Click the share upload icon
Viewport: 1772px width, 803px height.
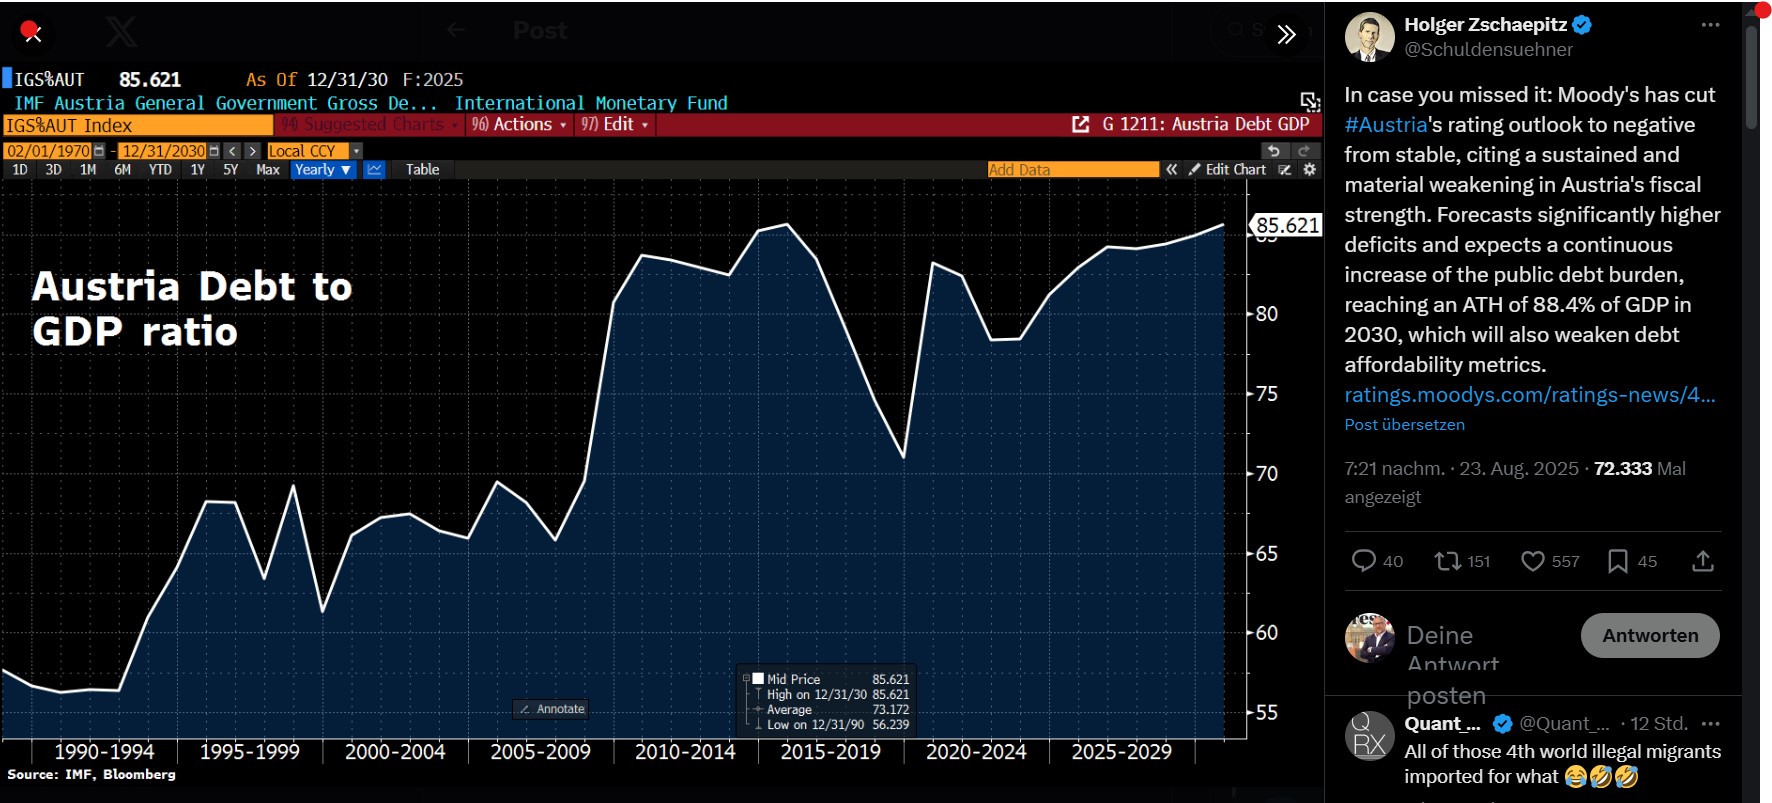click(x=1702, y=561)
